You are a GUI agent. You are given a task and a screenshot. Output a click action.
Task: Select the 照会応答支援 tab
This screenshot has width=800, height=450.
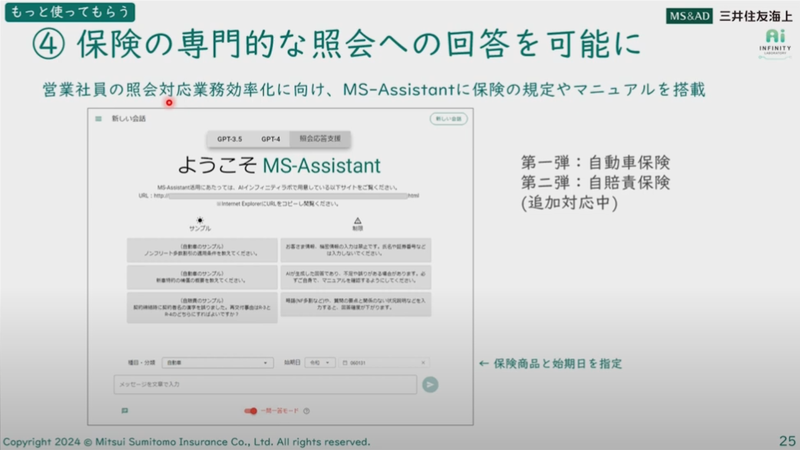click(320, 139)
